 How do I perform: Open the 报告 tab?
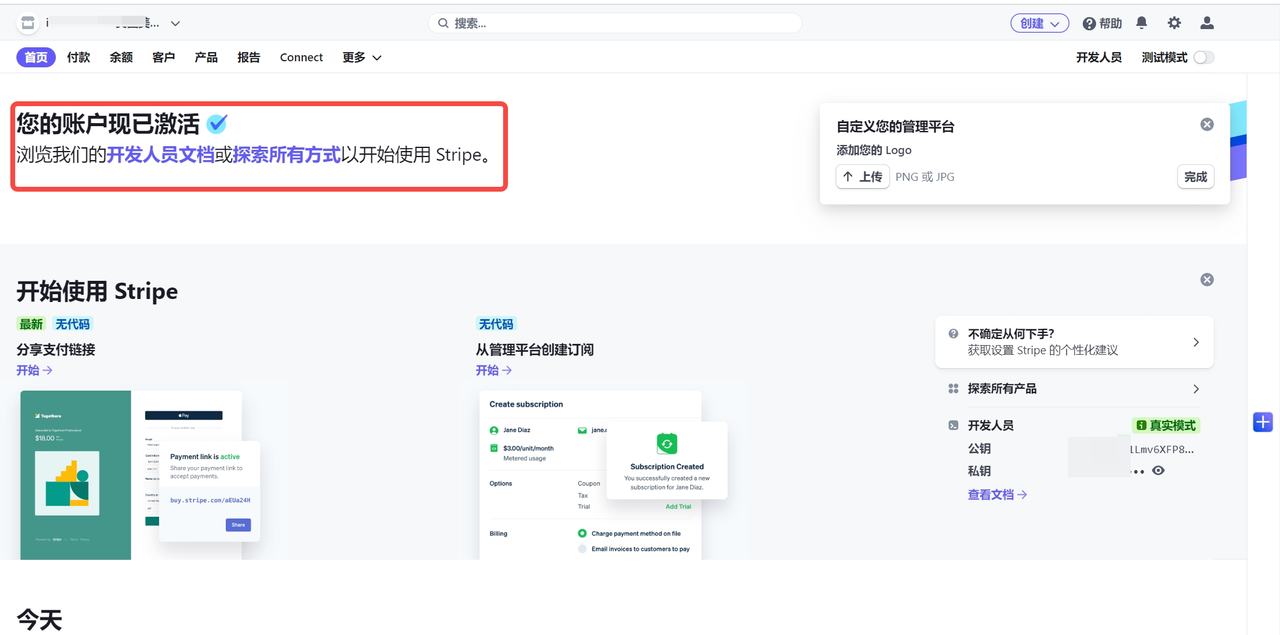(249, 57)
